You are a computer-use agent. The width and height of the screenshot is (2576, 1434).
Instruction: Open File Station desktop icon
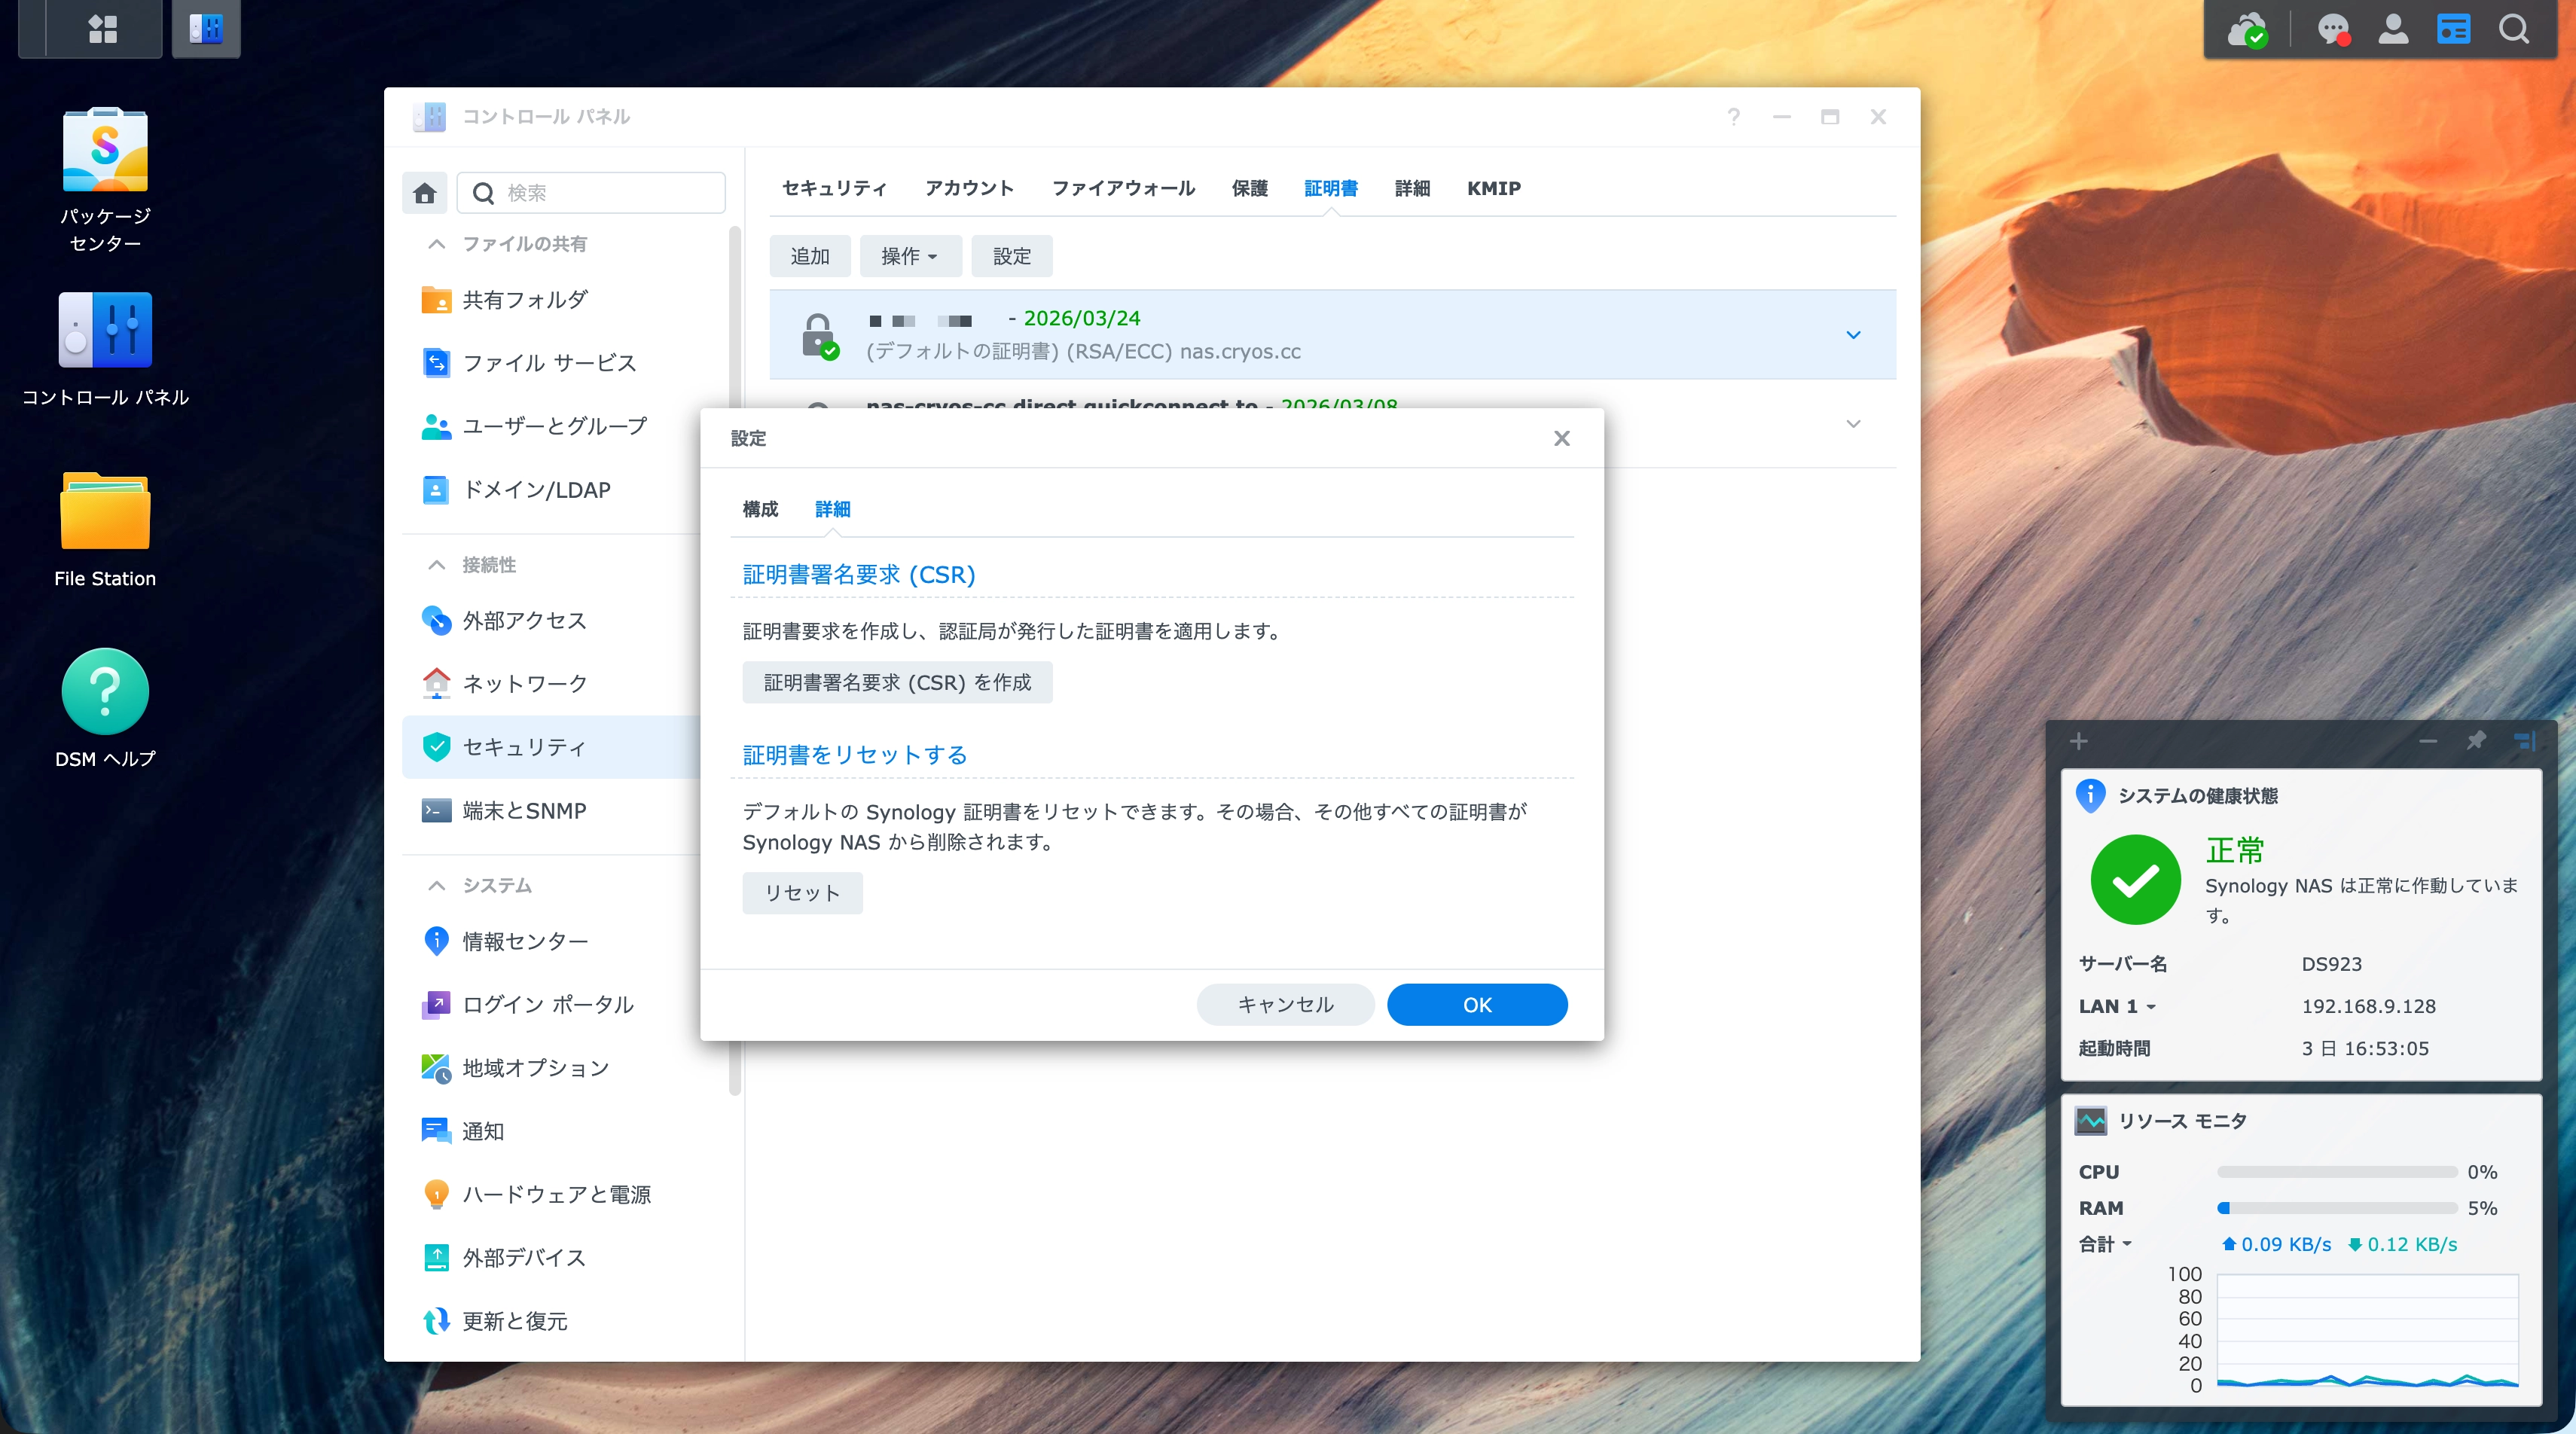point(105,511)
